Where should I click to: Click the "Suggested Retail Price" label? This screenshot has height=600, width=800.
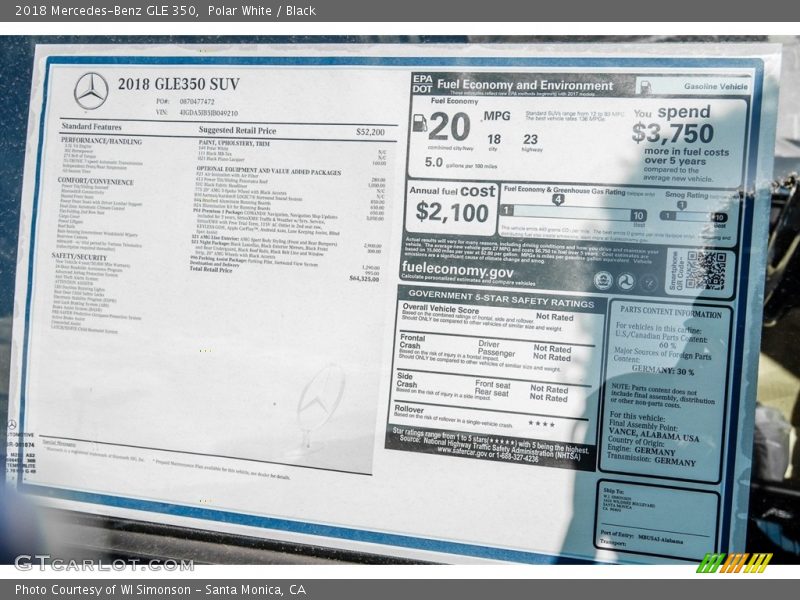click(x=237, y=131)
